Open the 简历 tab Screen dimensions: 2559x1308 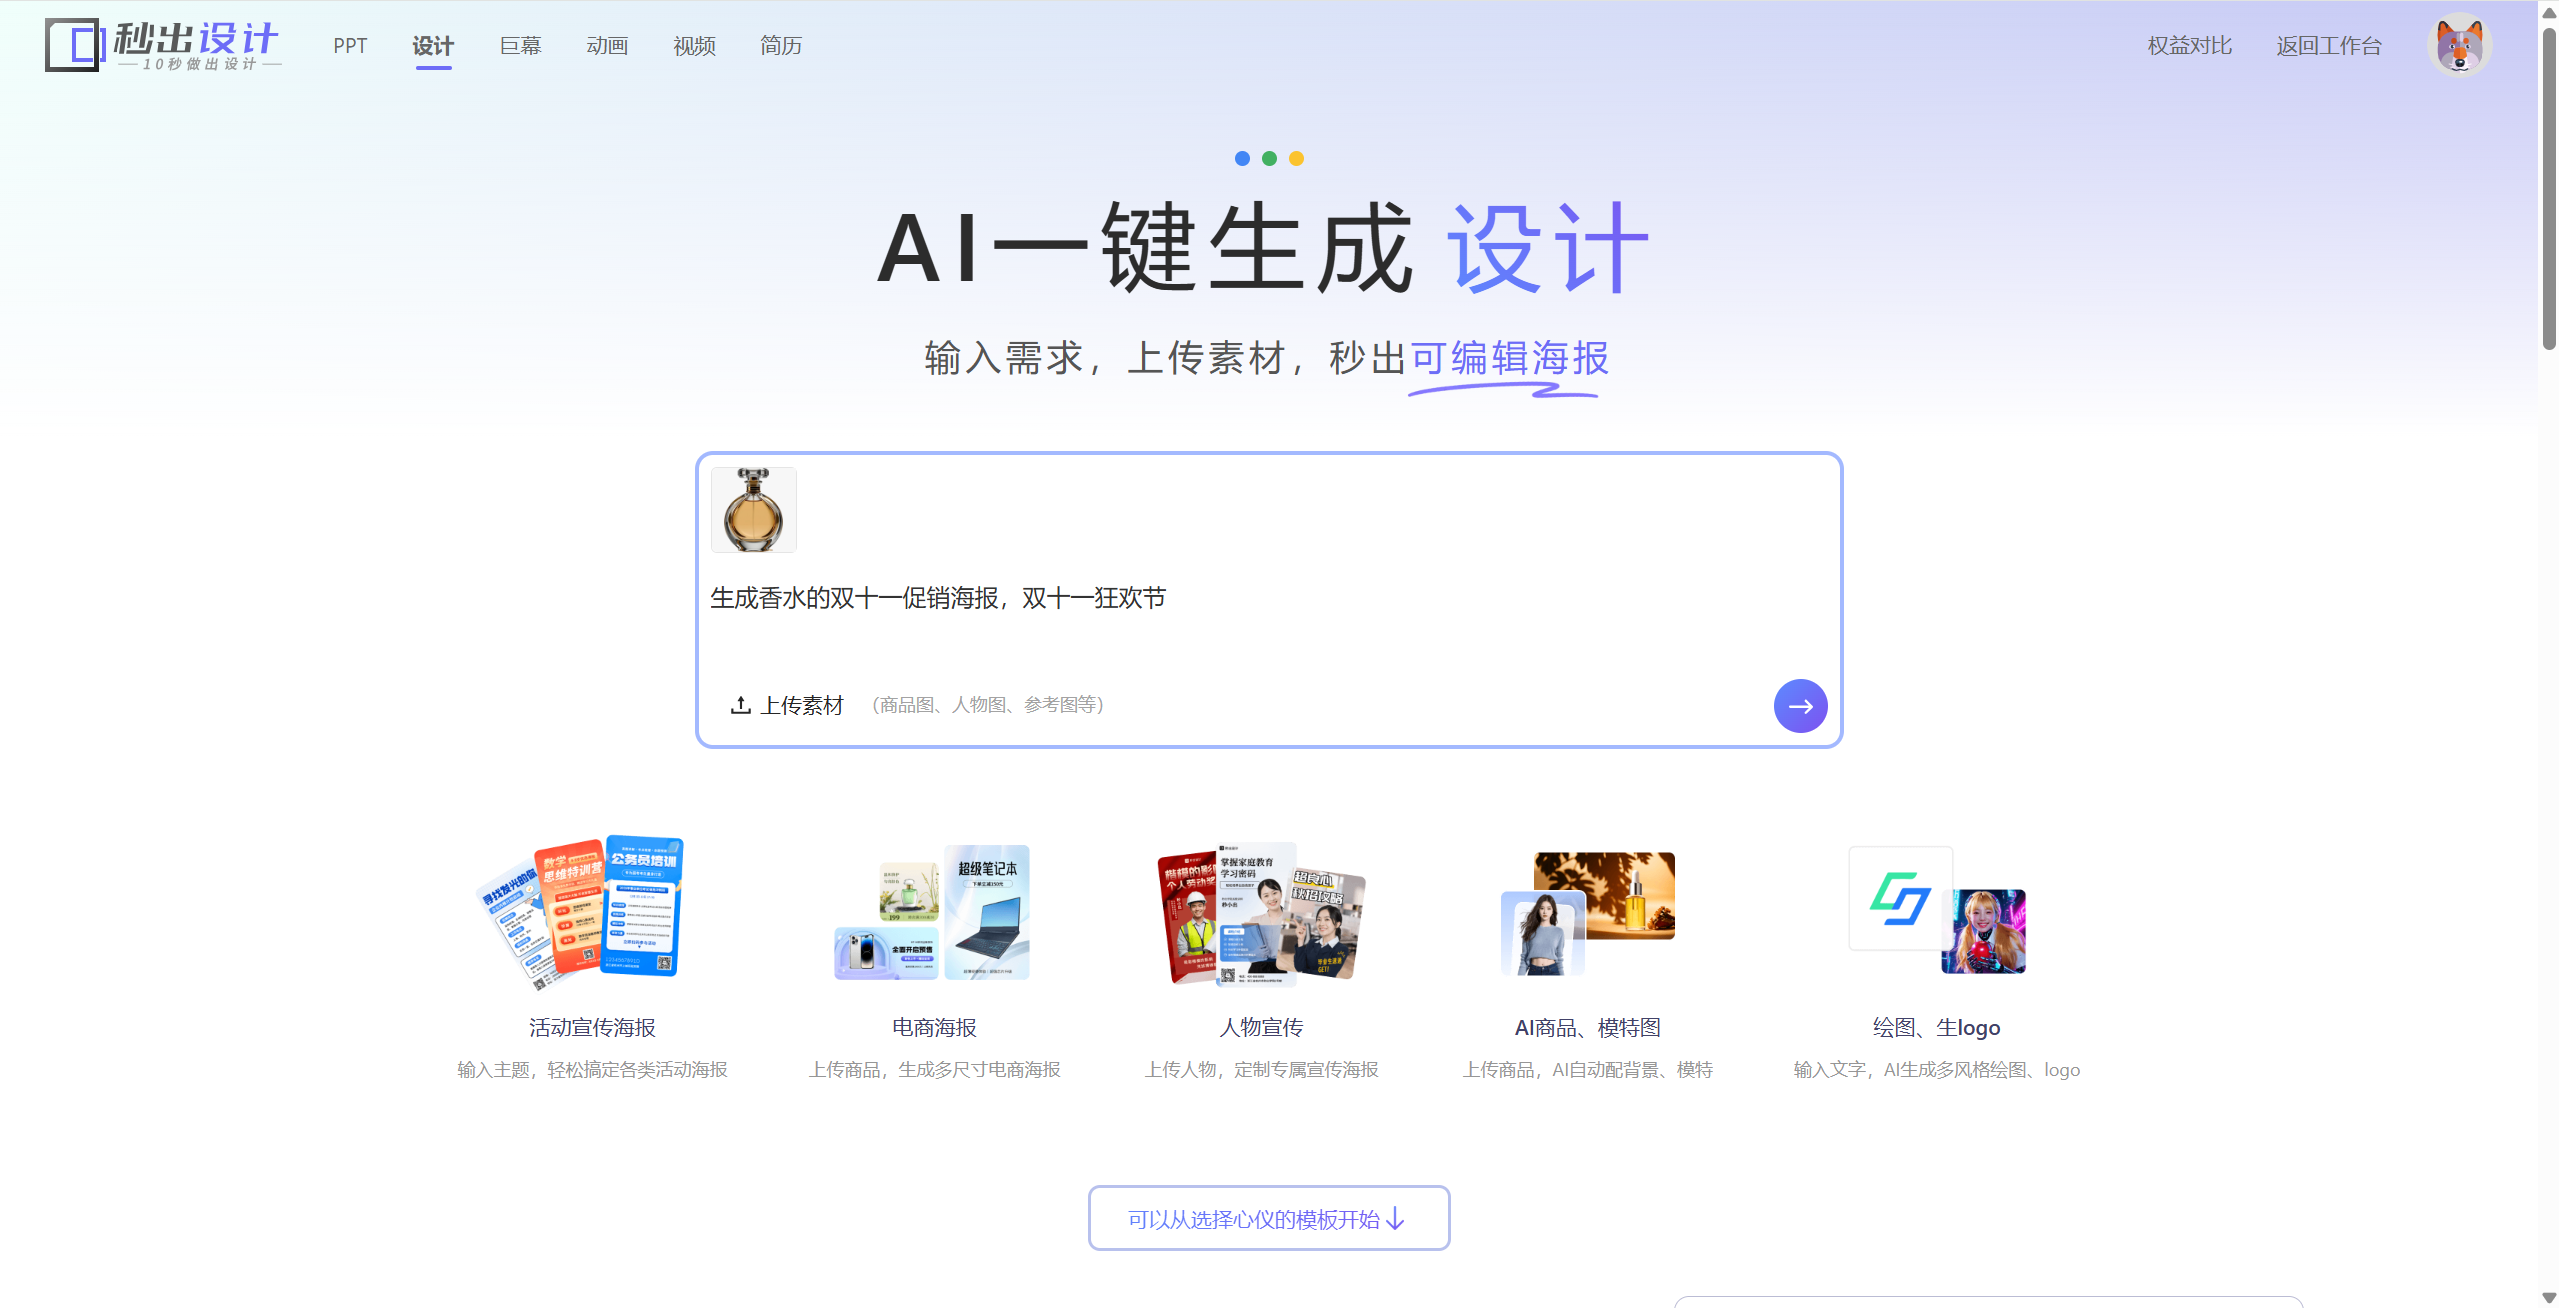[x=781, y=46]
